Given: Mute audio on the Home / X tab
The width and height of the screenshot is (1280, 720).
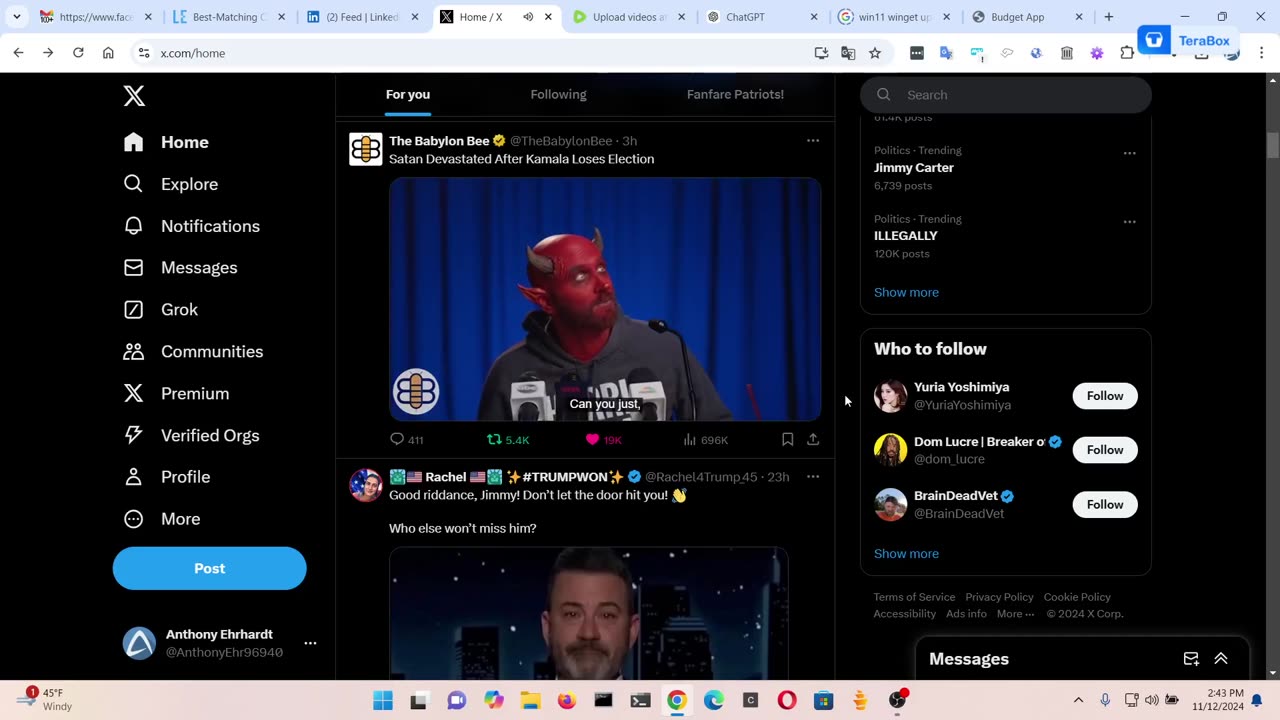Looking at the screenshot, I should pyautogui.click(x=528, y=17).
